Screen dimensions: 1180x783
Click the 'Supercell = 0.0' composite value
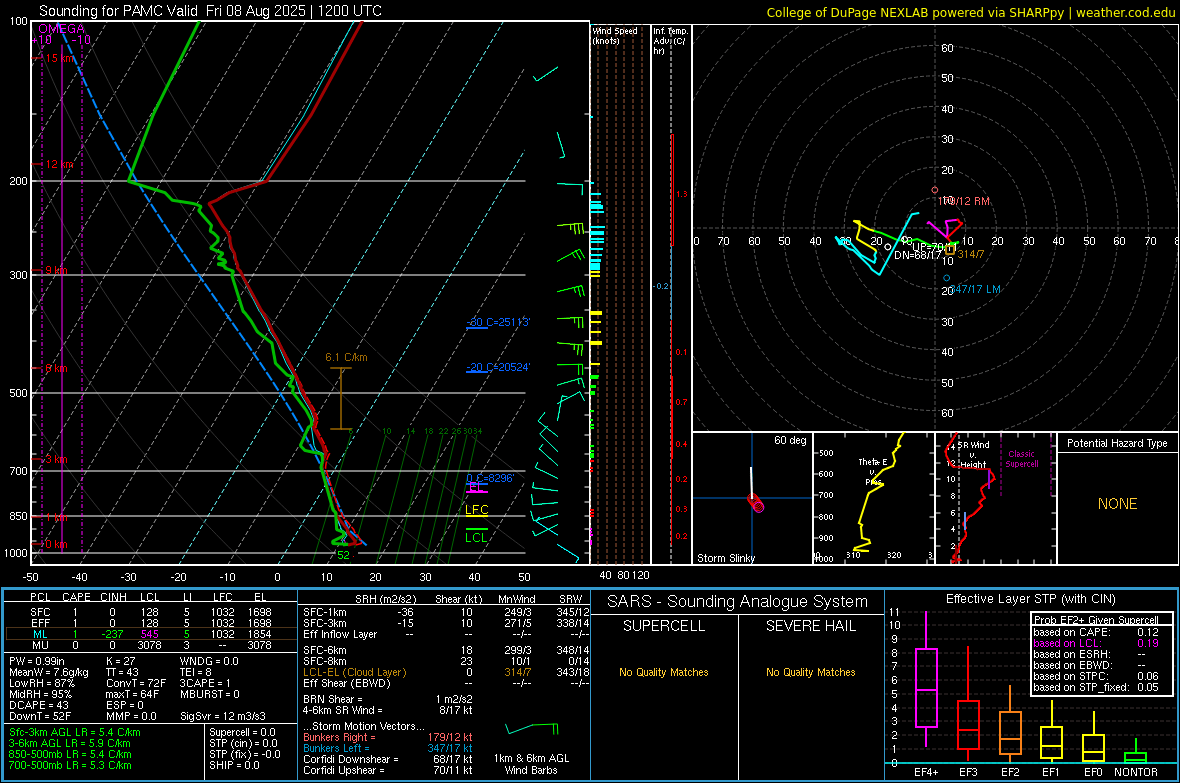pyautogui.click(x=242, y=733)
